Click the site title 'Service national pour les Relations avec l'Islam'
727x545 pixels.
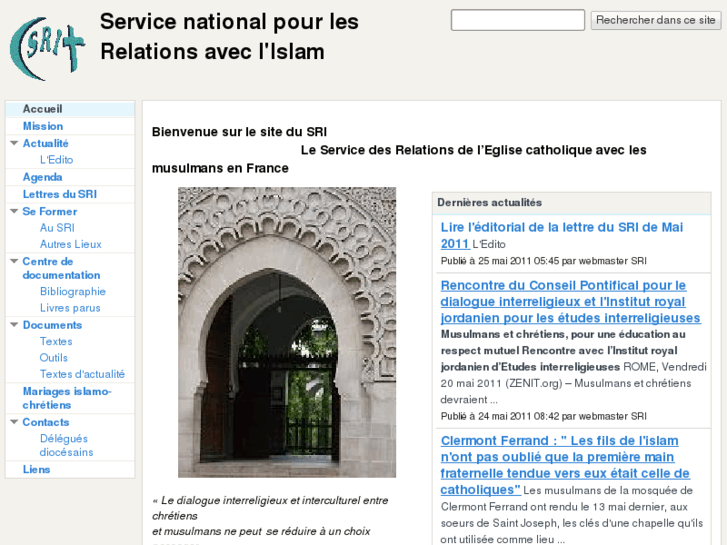click(229, 37)
